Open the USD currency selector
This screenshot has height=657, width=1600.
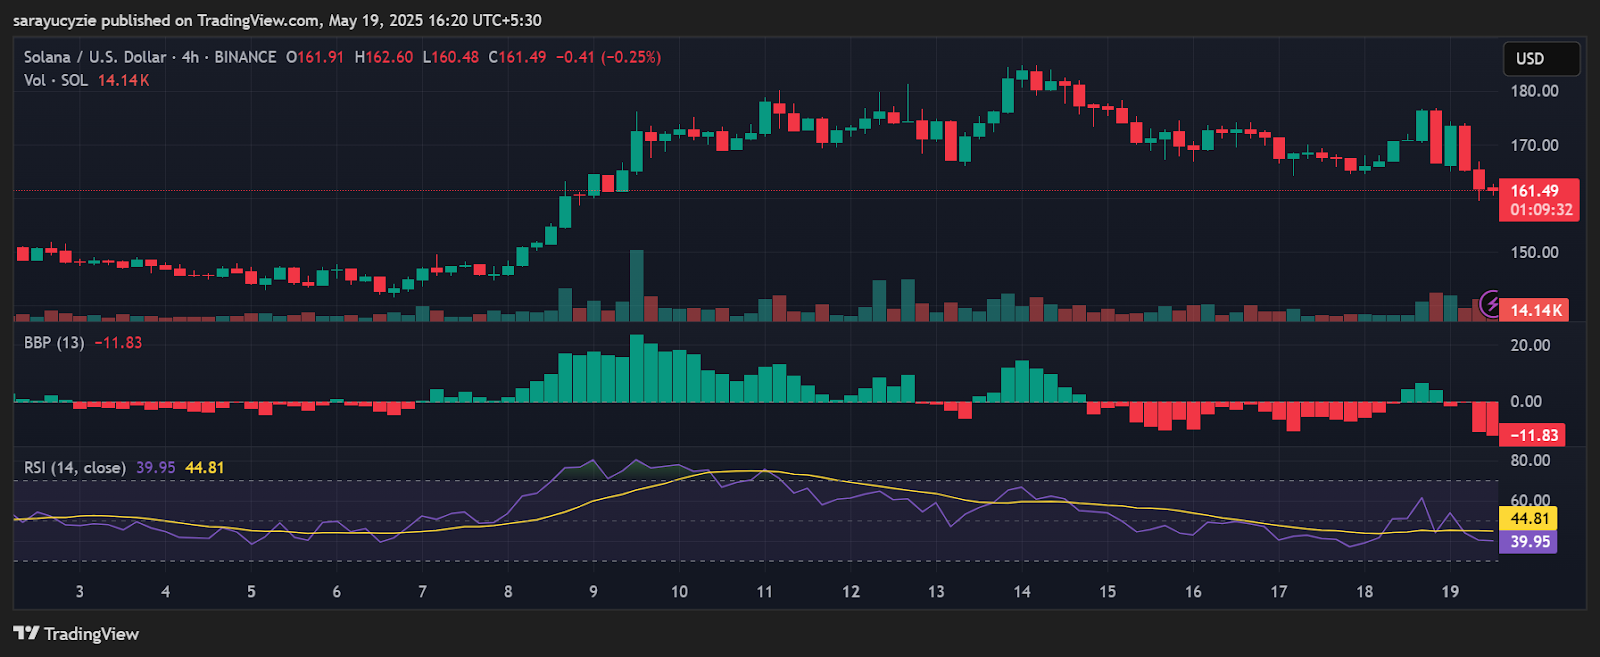(x=1541, y=59)
